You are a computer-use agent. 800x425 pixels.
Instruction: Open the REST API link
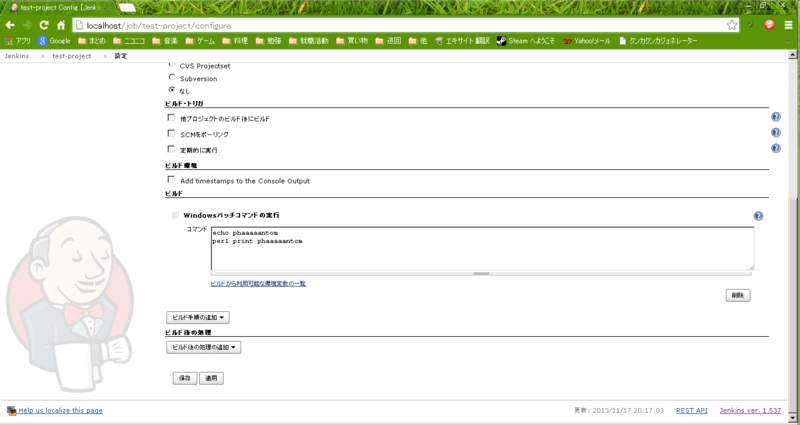(692, 410)
